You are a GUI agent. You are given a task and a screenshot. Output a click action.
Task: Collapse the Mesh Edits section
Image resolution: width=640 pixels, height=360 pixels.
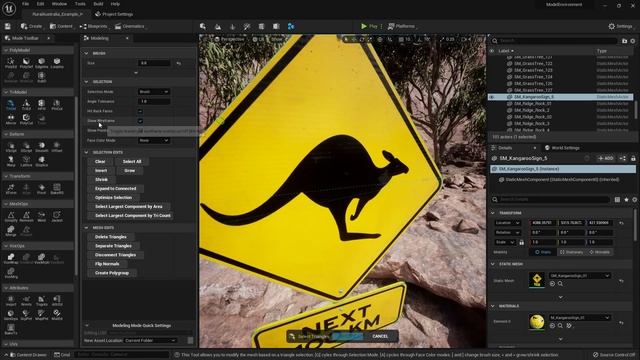pyautogui.click(x=86, y=228)
